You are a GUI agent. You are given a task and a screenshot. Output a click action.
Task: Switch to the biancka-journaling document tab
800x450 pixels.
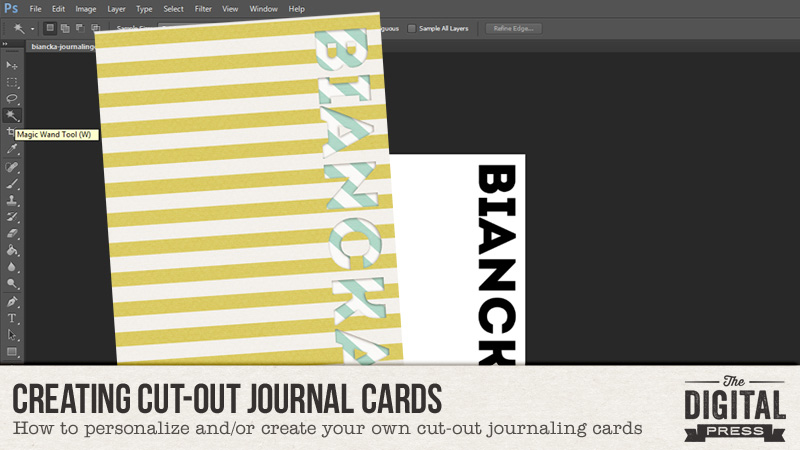(61, 46)
